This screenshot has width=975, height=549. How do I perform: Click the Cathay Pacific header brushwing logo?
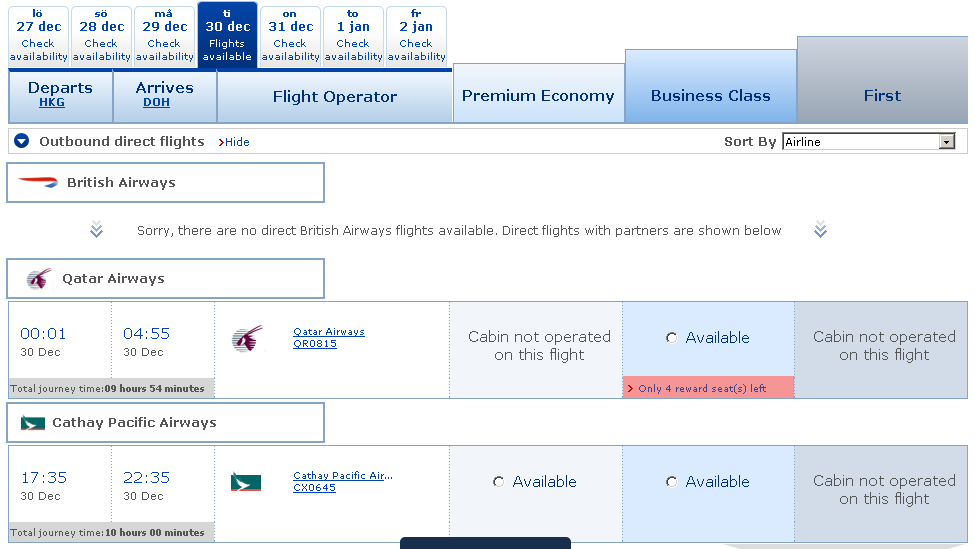[33, 423]
